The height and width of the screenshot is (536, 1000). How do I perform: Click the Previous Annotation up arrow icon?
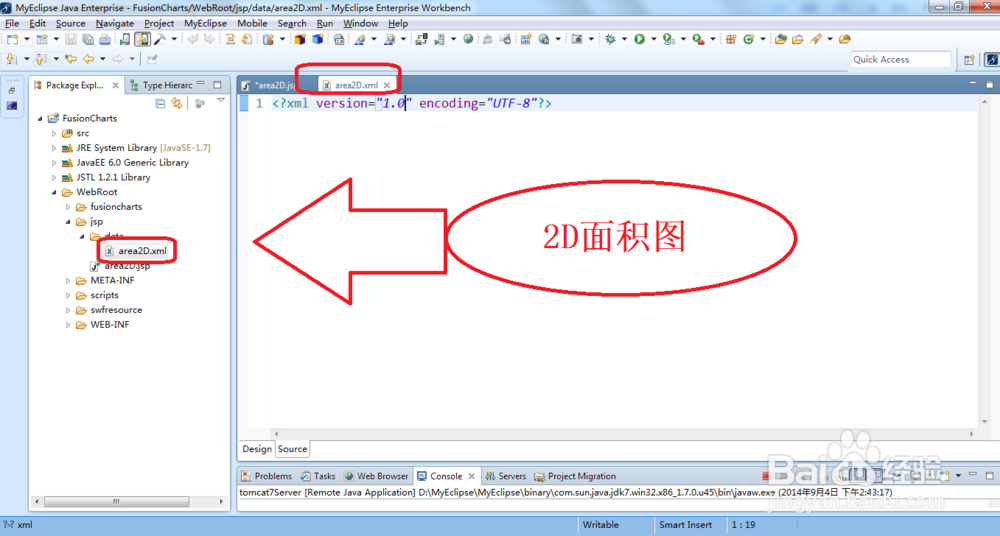click(40, 59)
